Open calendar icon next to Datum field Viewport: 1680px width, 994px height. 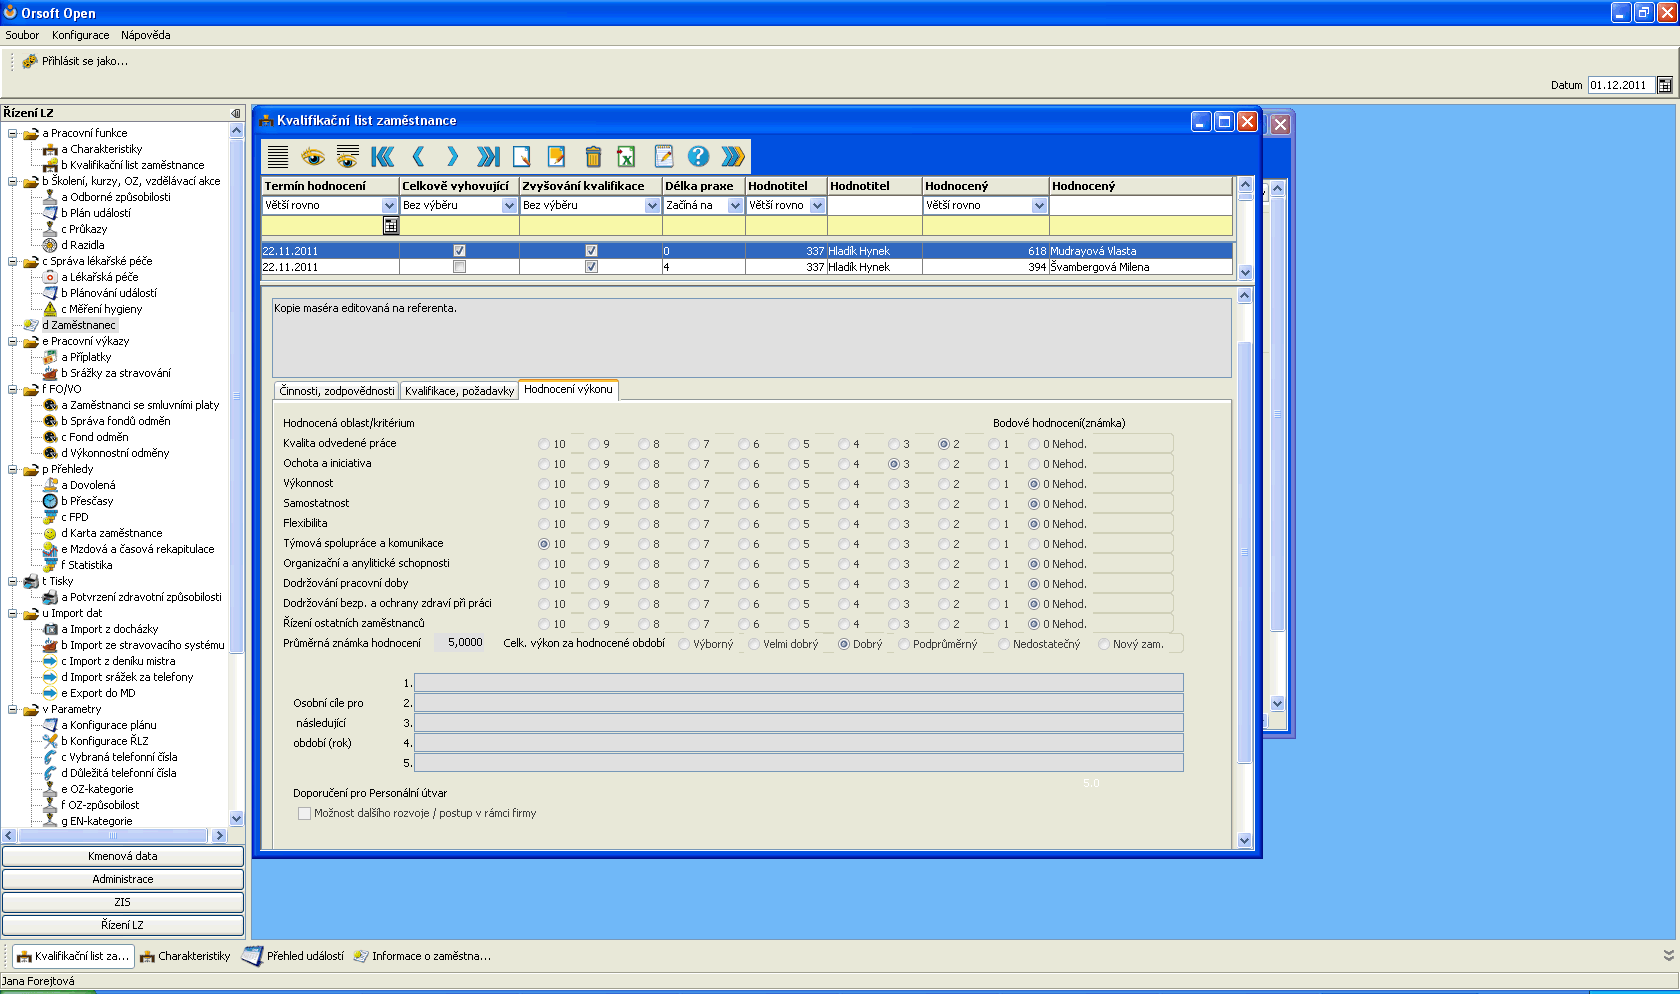point(1665,85)
